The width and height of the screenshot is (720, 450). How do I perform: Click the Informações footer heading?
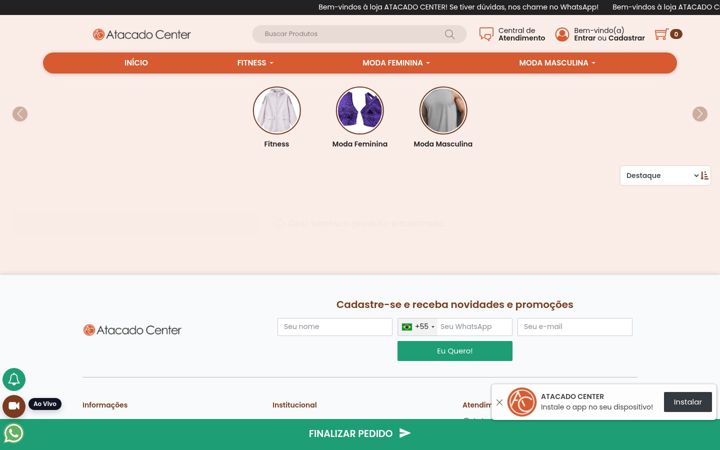(x=105, y=405)
